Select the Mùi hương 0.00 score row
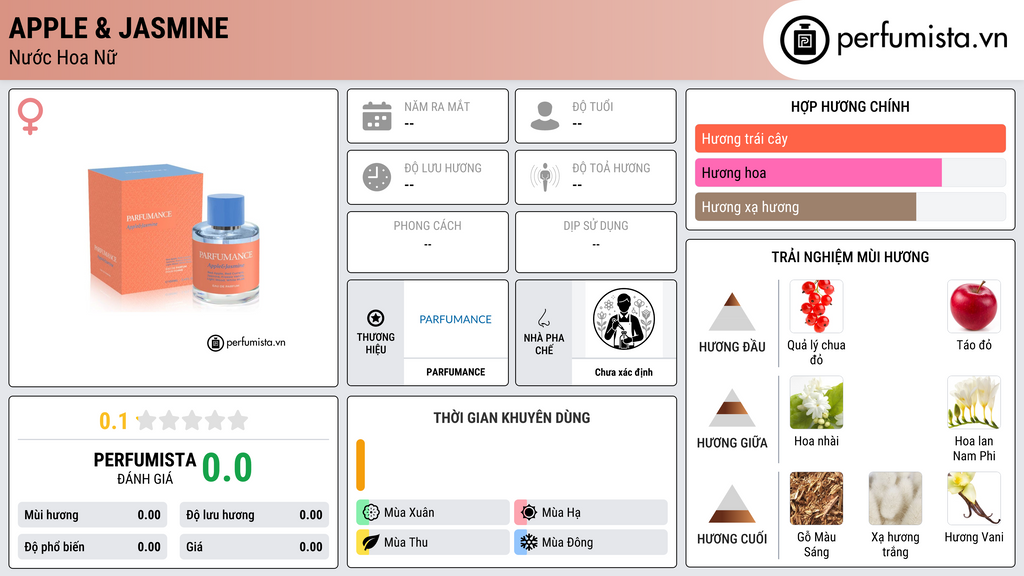This screenshot has height=576, width=1024. (x=92, y=515)
